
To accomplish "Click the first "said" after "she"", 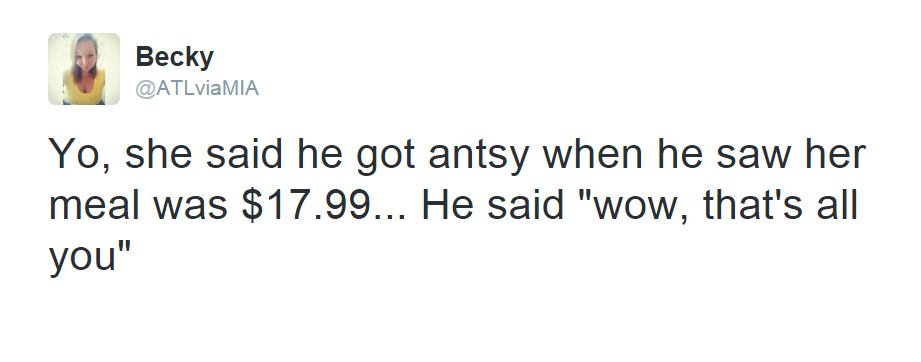I will pyautogui.click(x=244, y=152).
